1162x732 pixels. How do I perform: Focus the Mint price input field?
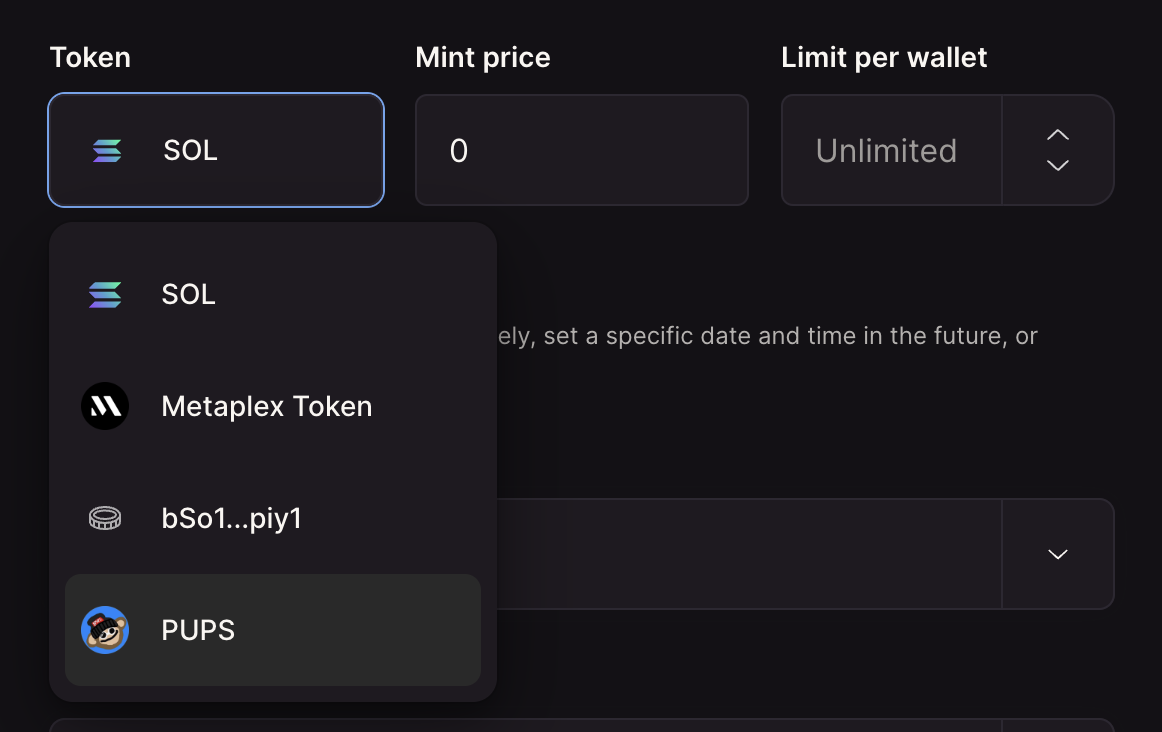pos(581,151)
